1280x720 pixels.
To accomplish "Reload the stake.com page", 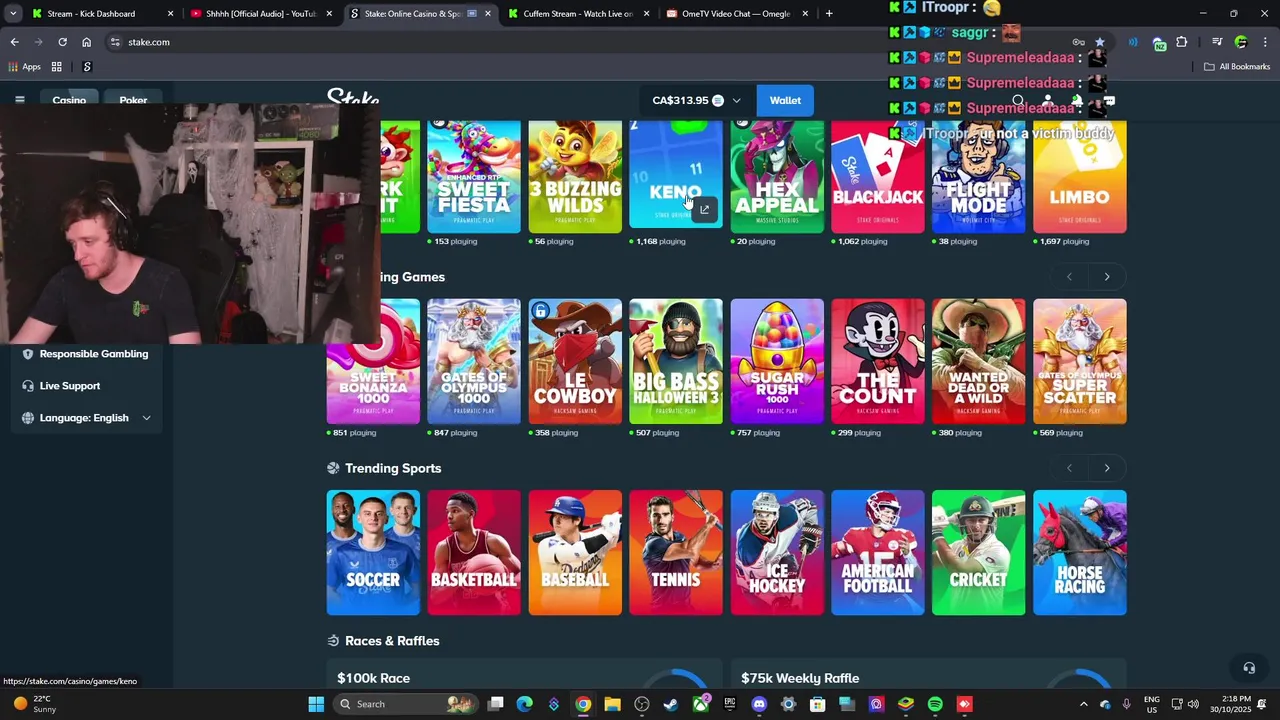I will click(x=62, y=42).
